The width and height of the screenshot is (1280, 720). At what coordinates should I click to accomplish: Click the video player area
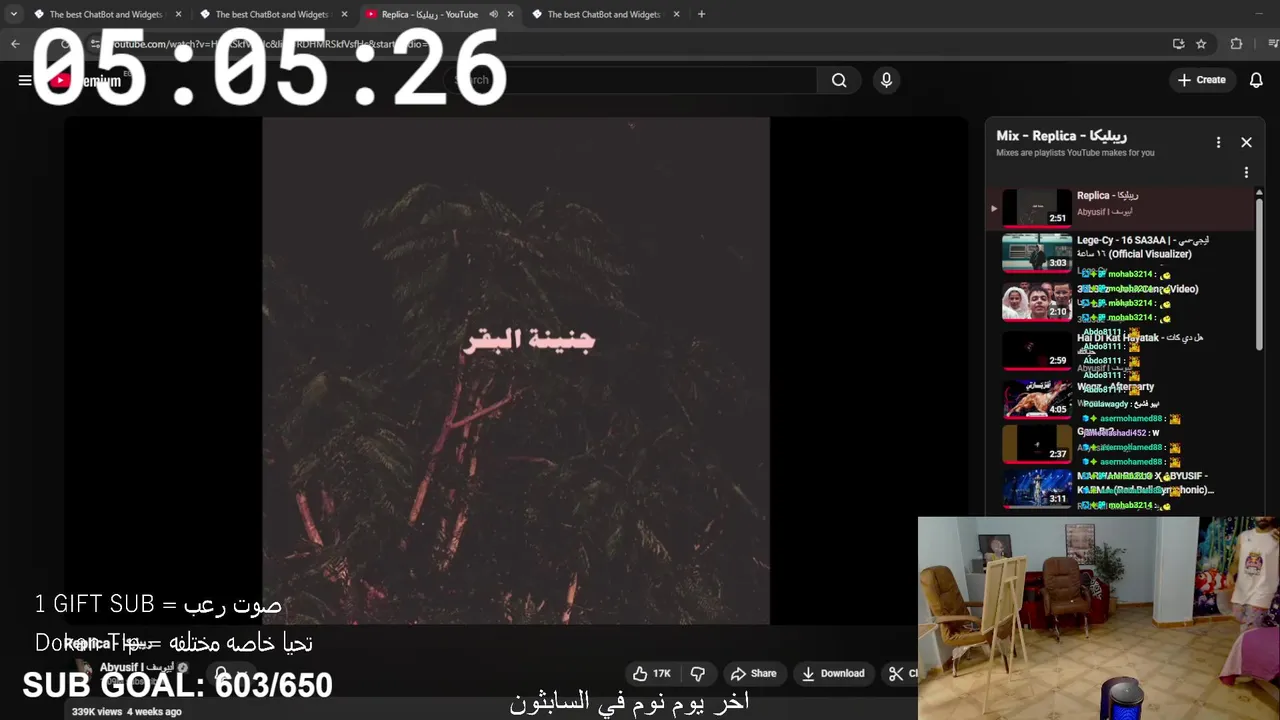click(516, 370)
